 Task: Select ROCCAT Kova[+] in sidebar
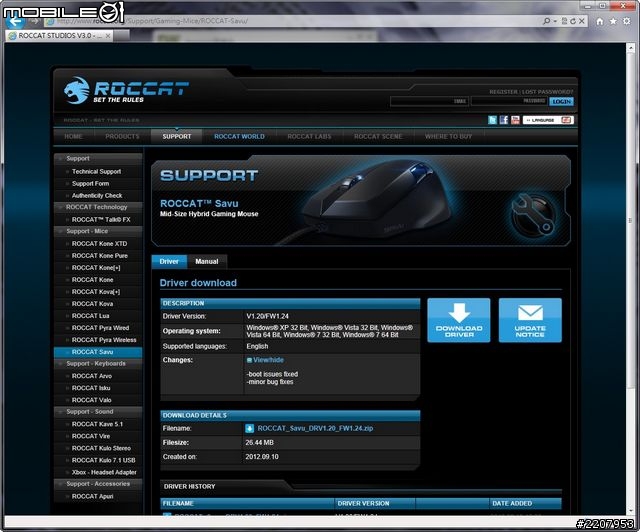click(x=96, y=292)
